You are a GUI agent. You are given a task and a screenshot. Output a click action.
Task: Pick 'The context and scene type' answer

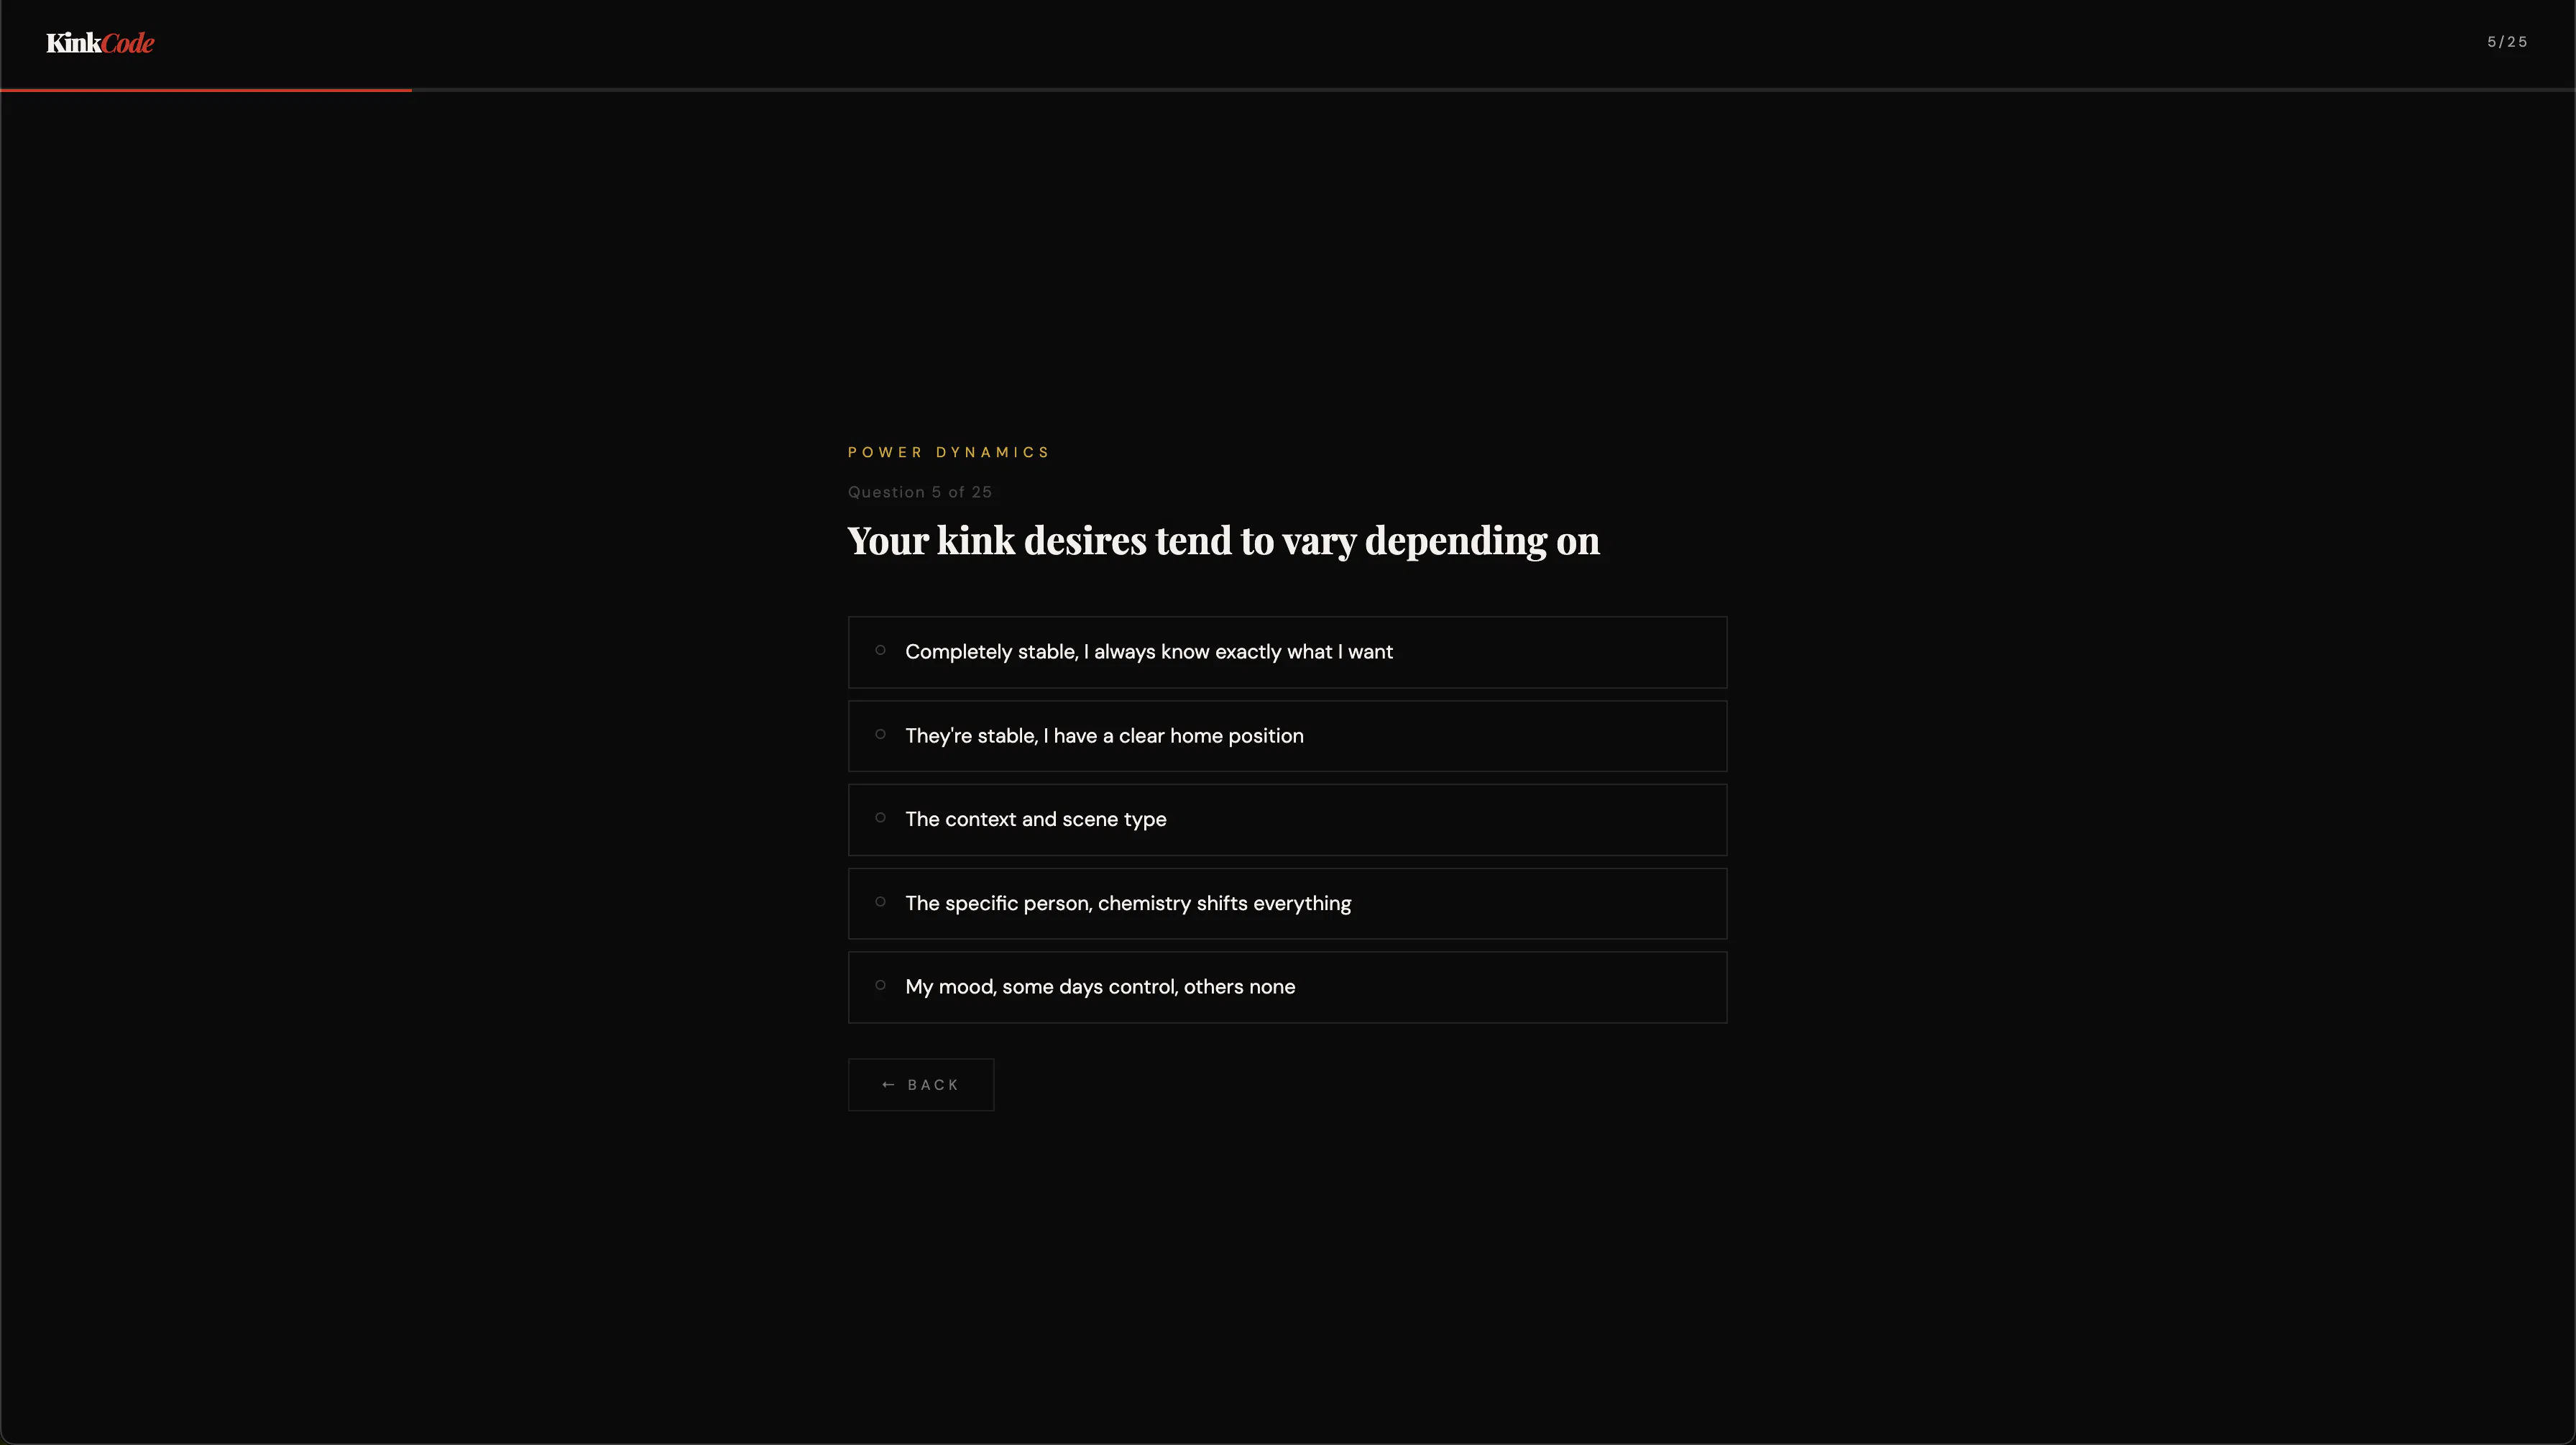[x=1287, y=820]
